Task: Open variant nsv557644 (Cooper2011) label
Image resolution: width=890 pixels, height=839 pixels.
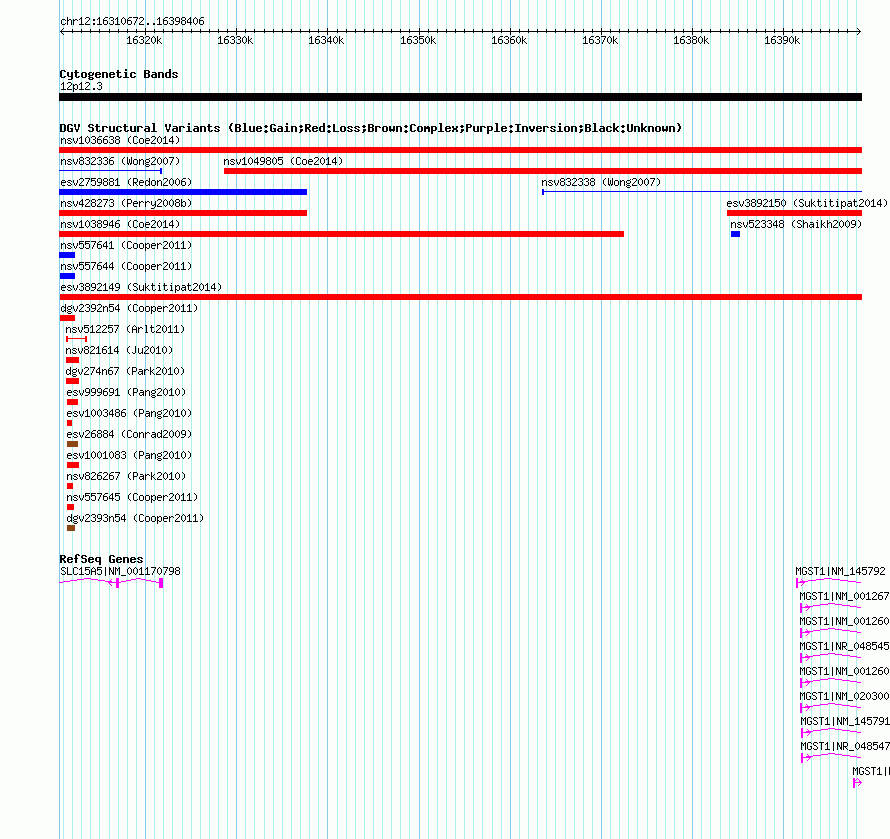Action: pos(126,266)
